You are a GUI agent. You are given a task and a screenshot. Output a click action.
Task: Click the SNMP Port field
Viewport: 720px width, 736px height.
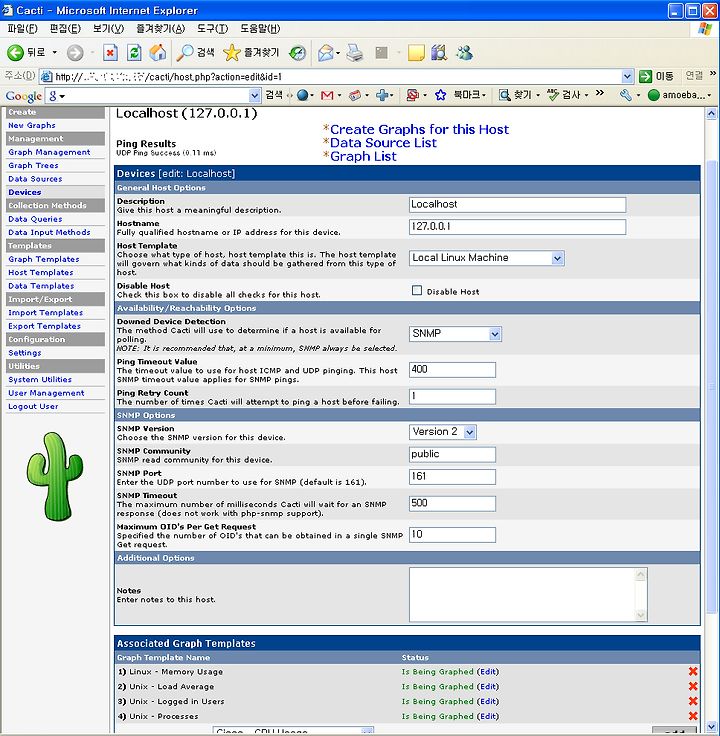tap(452, 477)
